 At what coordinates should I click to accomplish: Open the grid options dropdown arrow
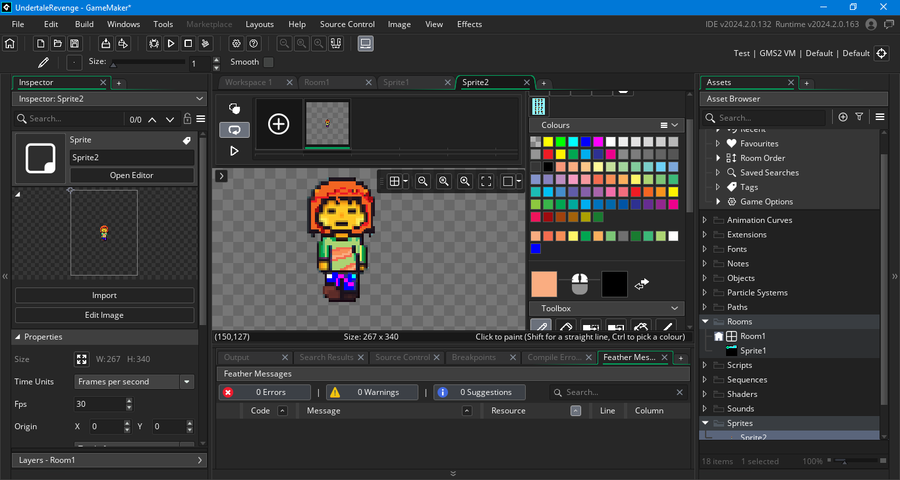406,181
